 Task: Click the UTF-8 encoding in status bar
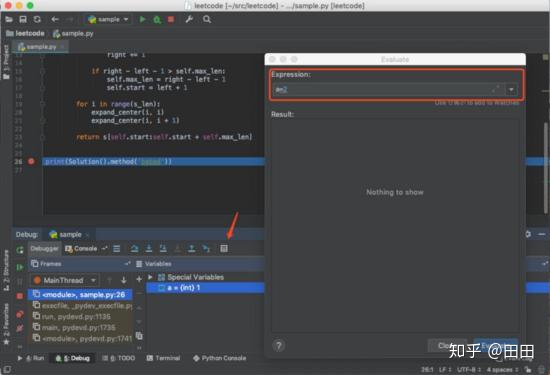468,370
